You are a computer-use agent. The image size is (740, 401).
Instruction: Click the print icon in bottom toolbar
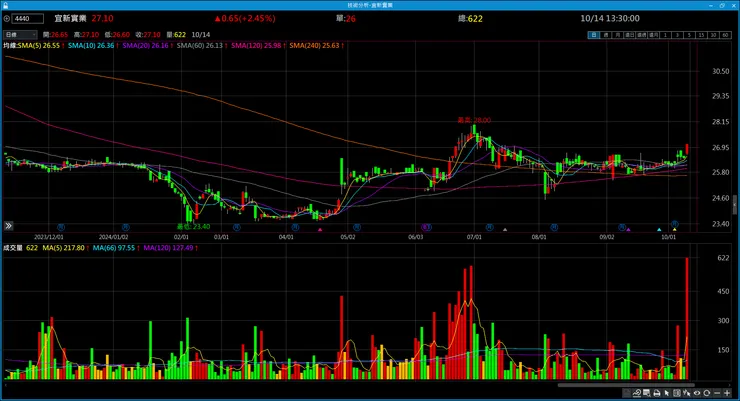(657, 393)
